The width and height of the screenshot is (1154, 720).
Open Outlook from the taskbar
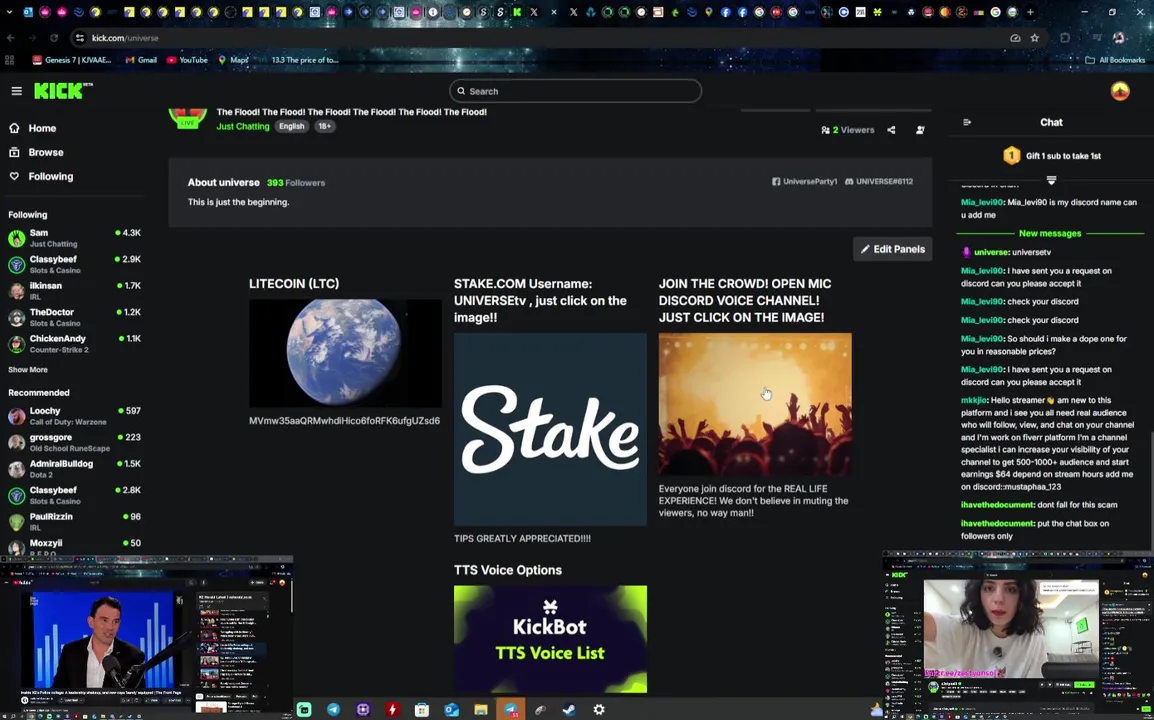(451, 710)
